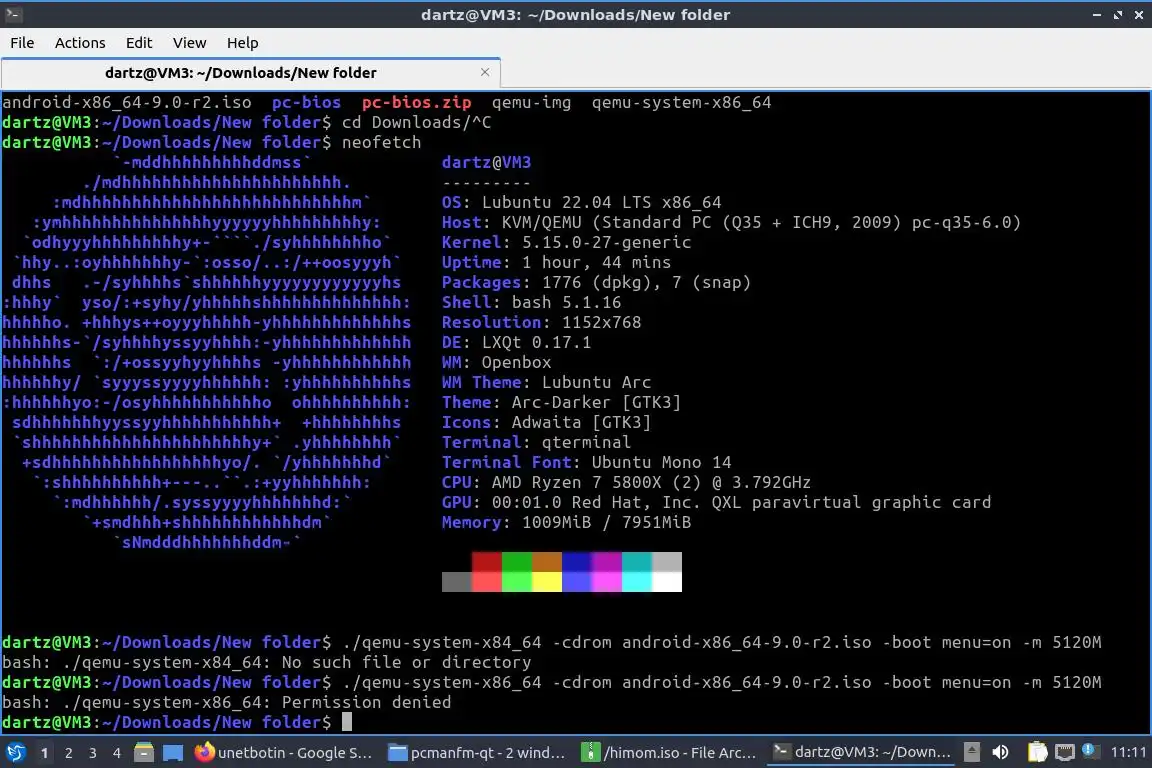This screenshot has height=768, width=1152.
Task: Click the dark green color block
Action: coord(516,562)
